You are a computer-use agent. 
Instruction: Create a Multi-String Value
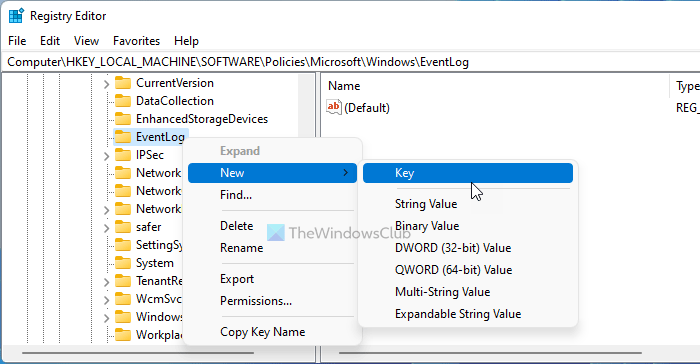click(467, 292)
